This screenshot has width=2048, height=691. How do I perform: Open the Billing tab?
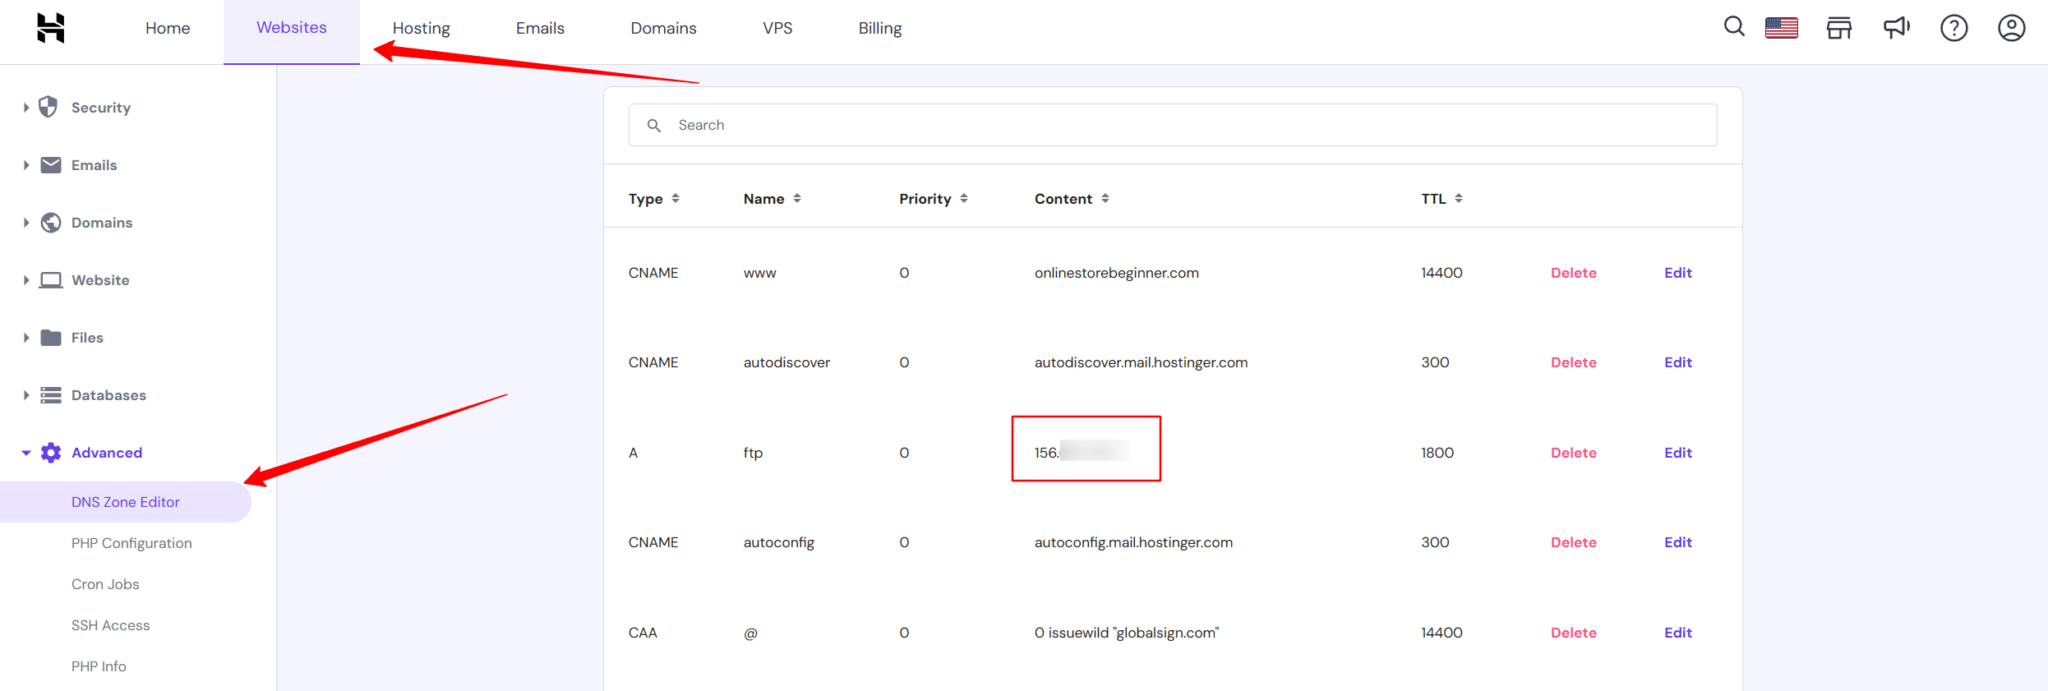tap(879, 28)
